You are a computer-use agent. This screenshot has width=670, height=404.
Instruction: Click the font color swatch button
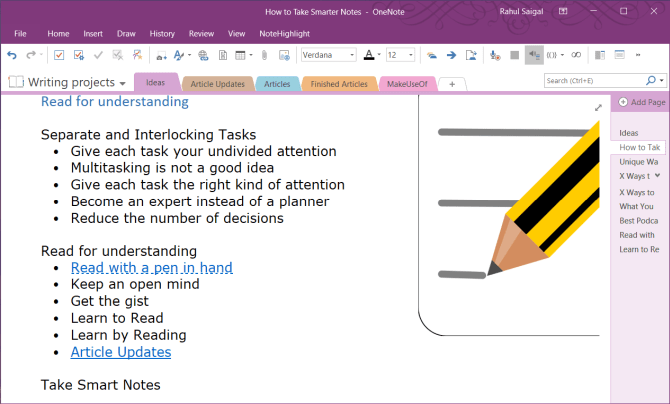tap(368, 55)
